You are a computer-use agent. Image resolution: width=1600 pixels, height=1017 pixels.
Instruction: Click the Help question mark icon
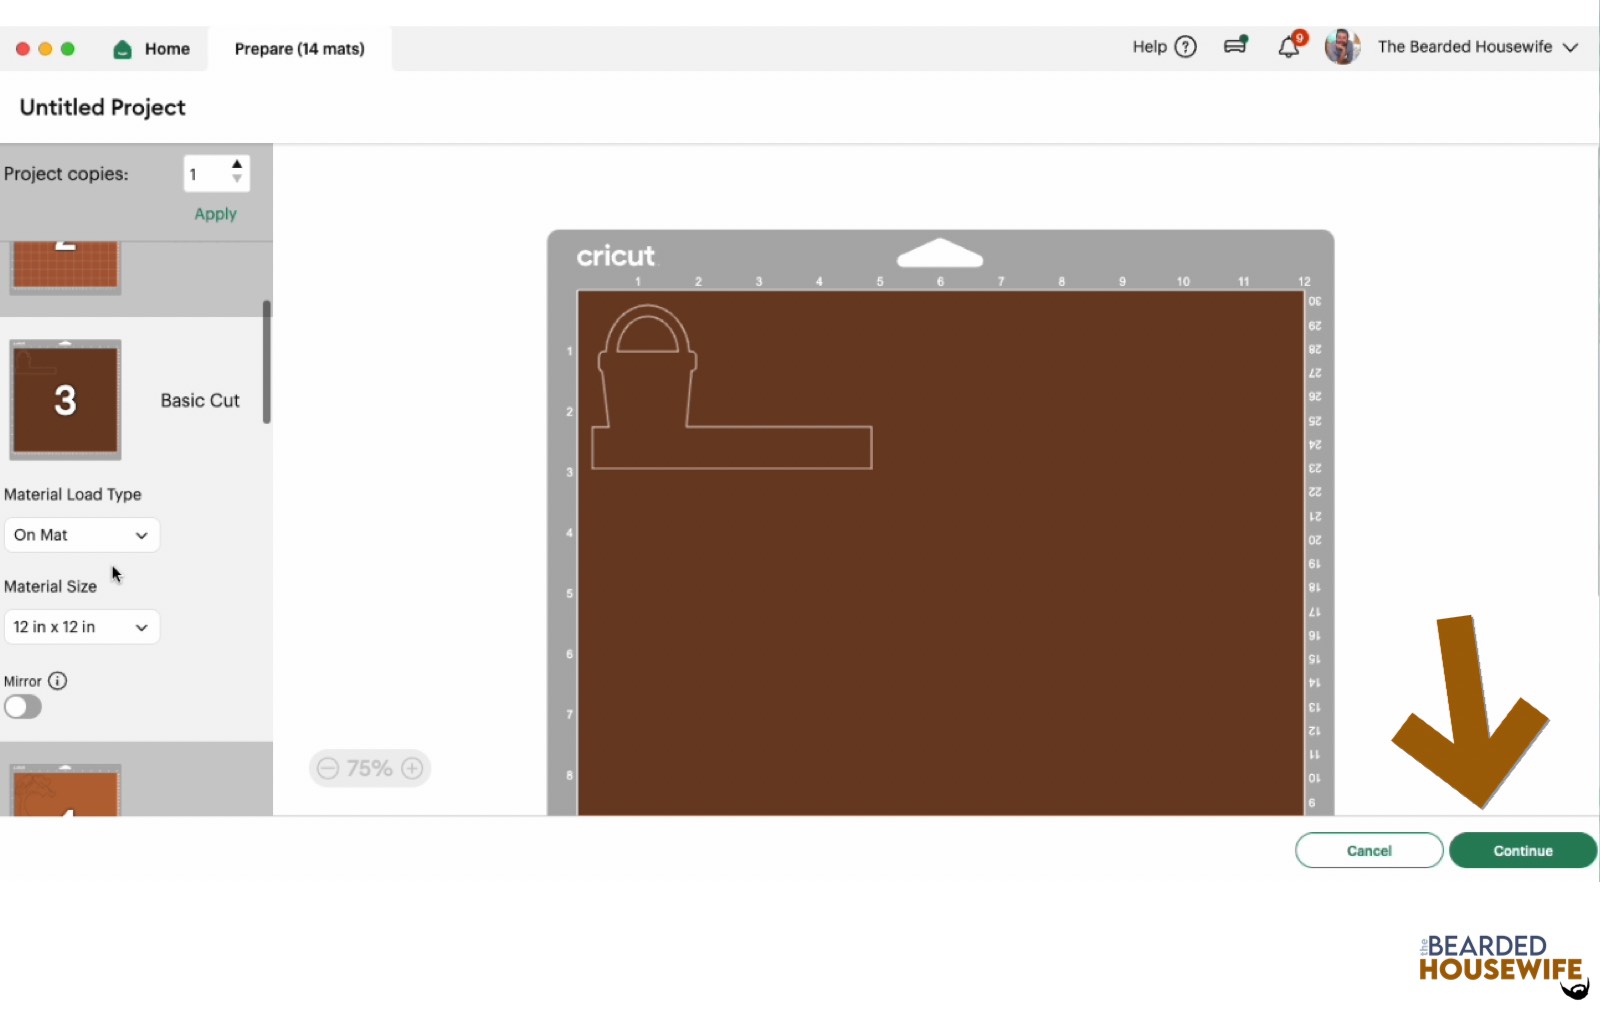(1185, 47)
